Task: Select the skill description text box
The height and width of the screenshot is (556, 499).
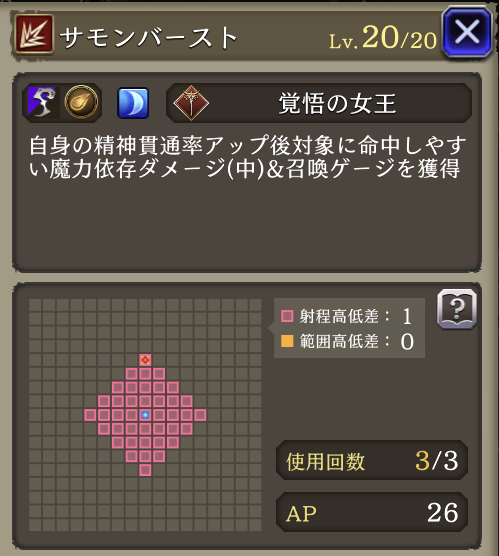Action: pos(247,172)
